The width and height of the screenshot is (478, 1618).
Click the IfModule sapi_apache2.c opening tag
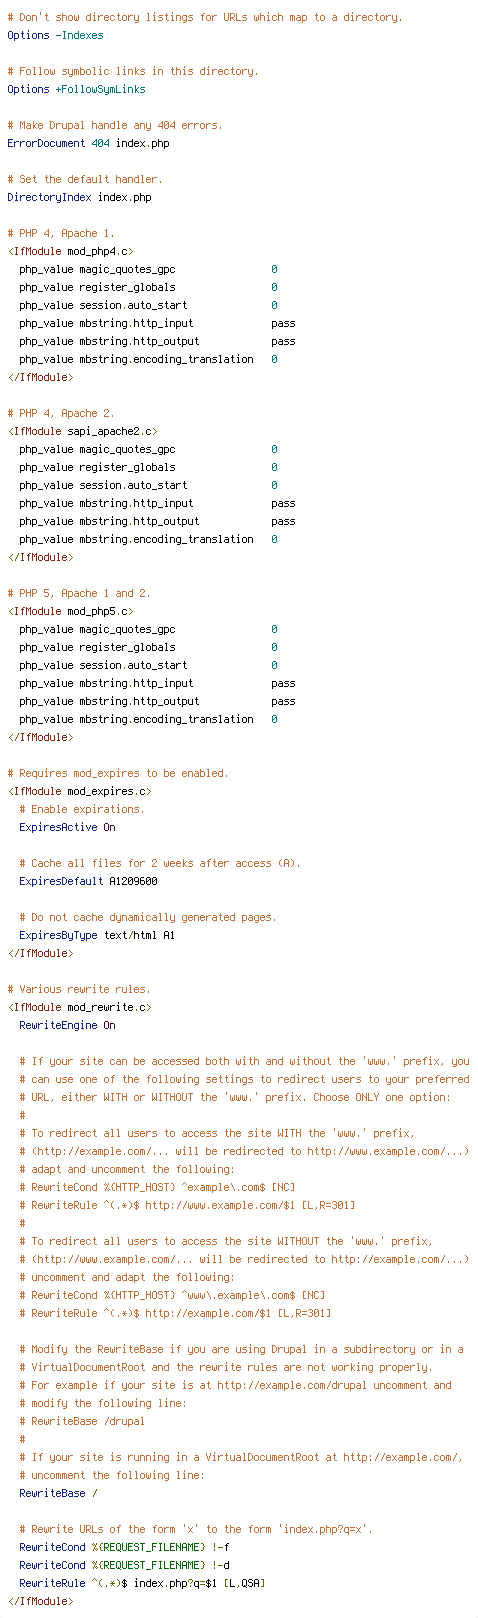point(82,431)
